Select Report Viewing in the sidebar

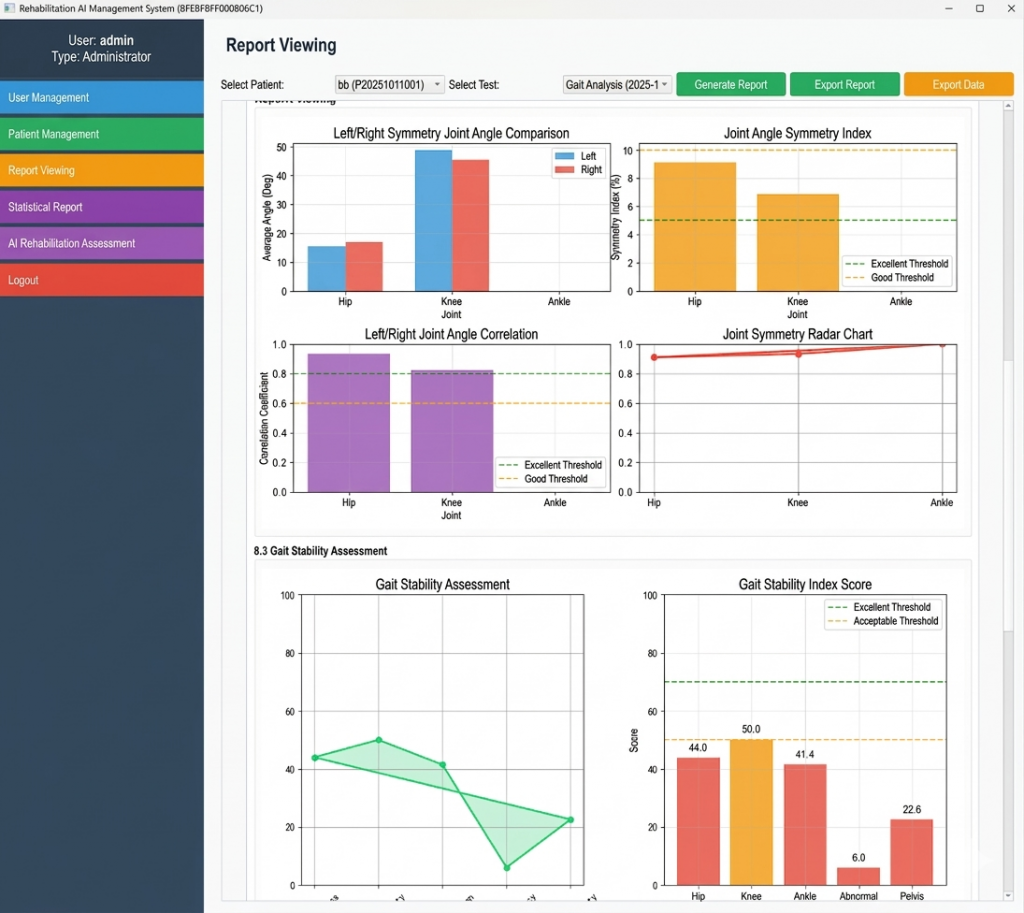pyautogui.click(x=102, y=171)
